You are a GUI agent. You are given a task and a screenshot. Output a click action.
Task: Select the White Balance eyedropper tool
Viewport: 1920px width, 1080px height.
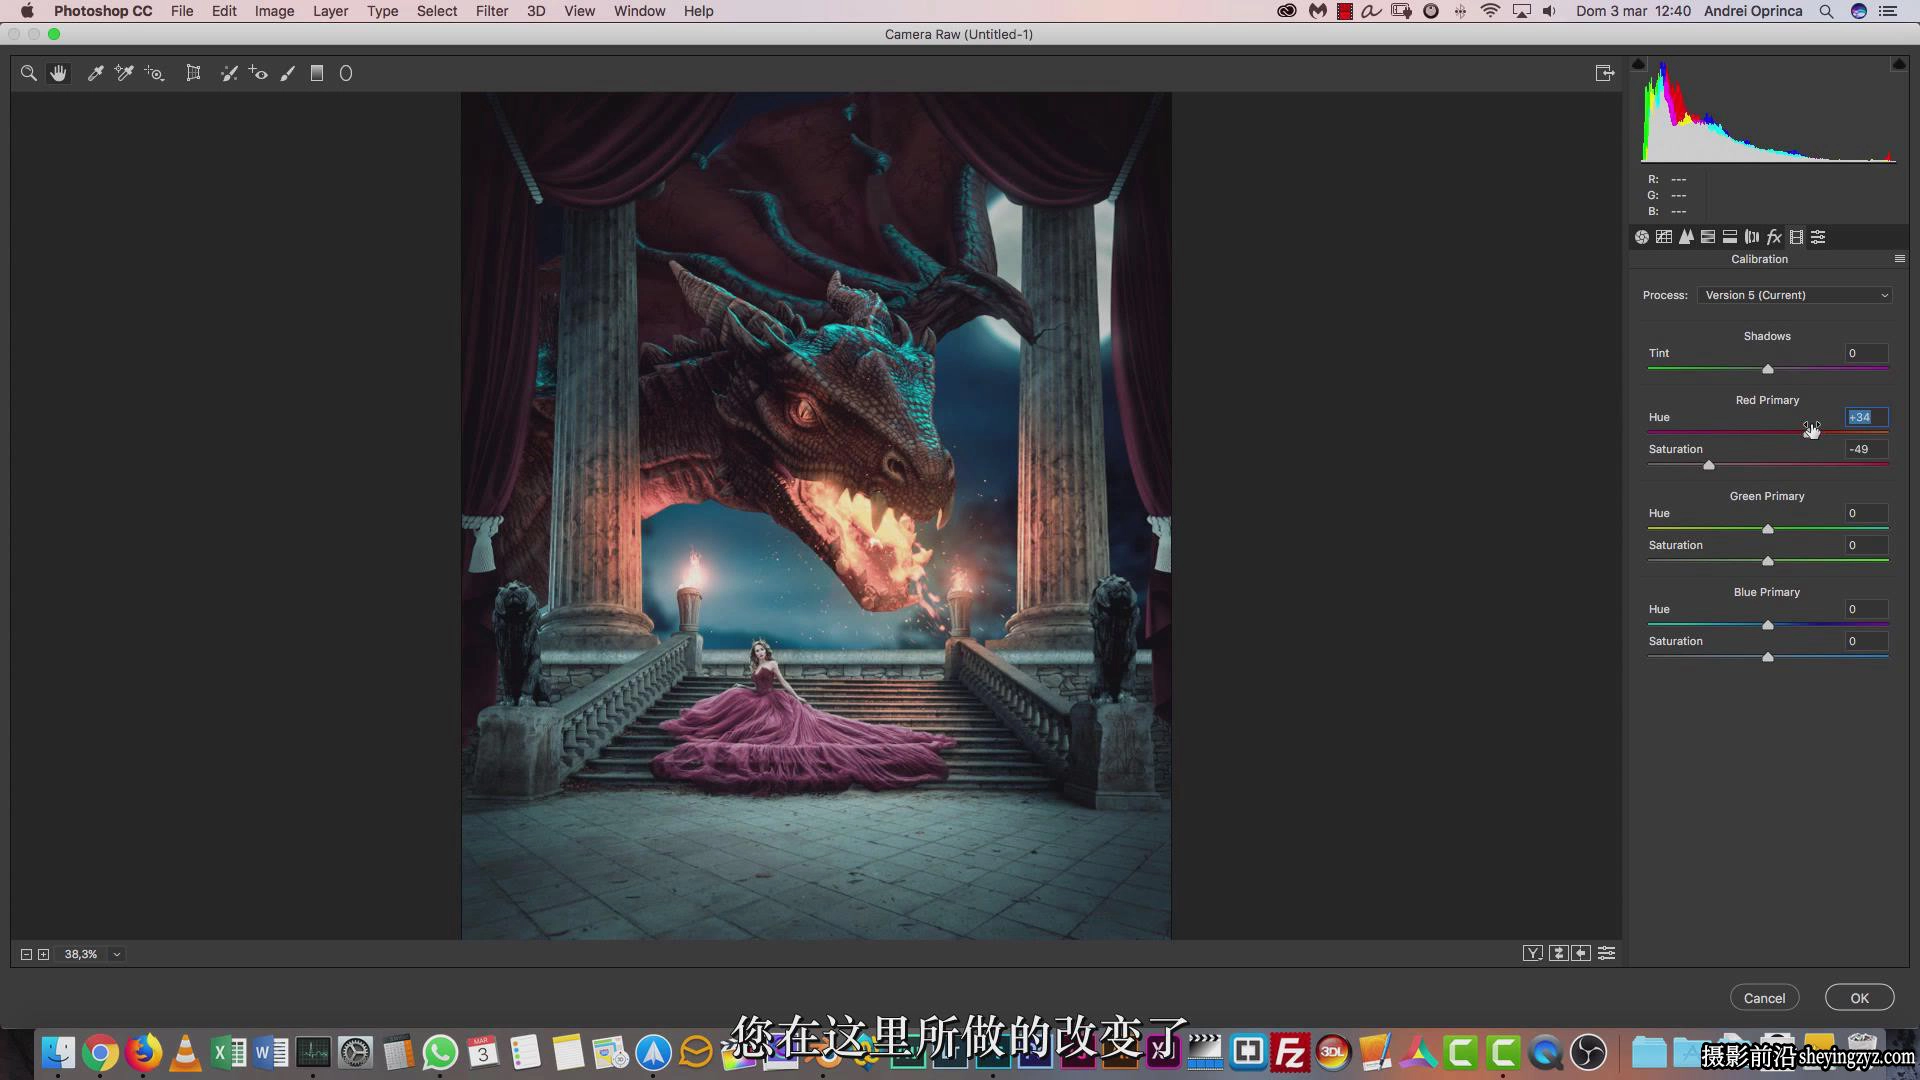coord(95,73)
